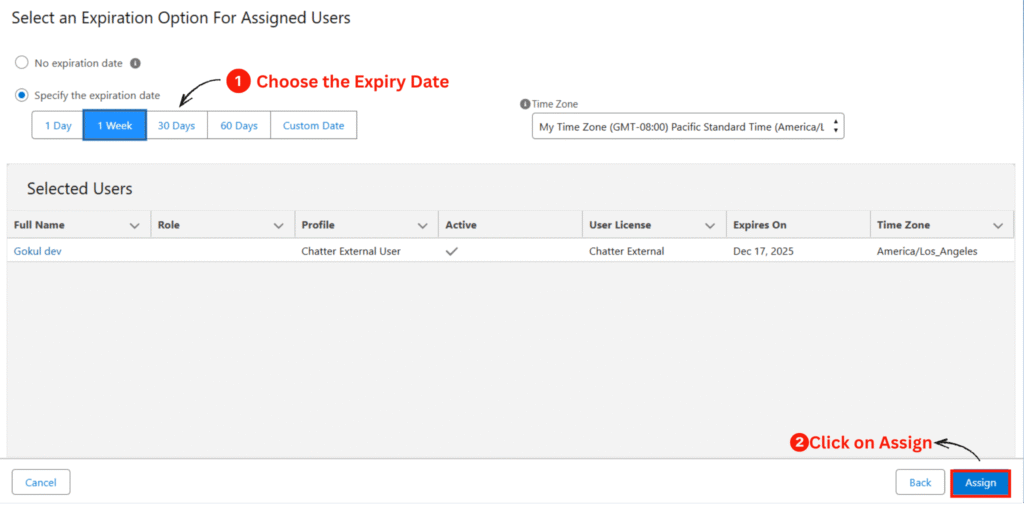The height and width of the screenshot is (505, 1024).
Task: Click info icon beside No expiration date
Action: point(135,63)
